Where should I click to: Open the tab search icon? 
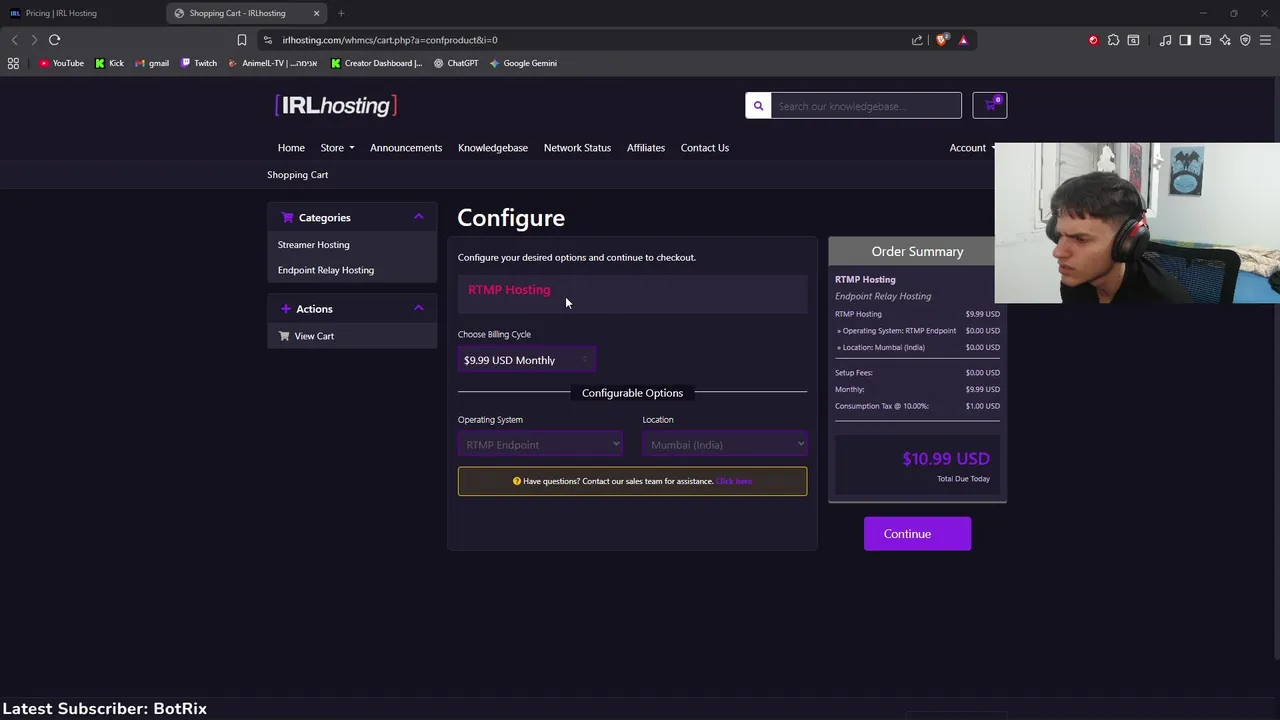pyautogui.click(x=1133, y=40)
